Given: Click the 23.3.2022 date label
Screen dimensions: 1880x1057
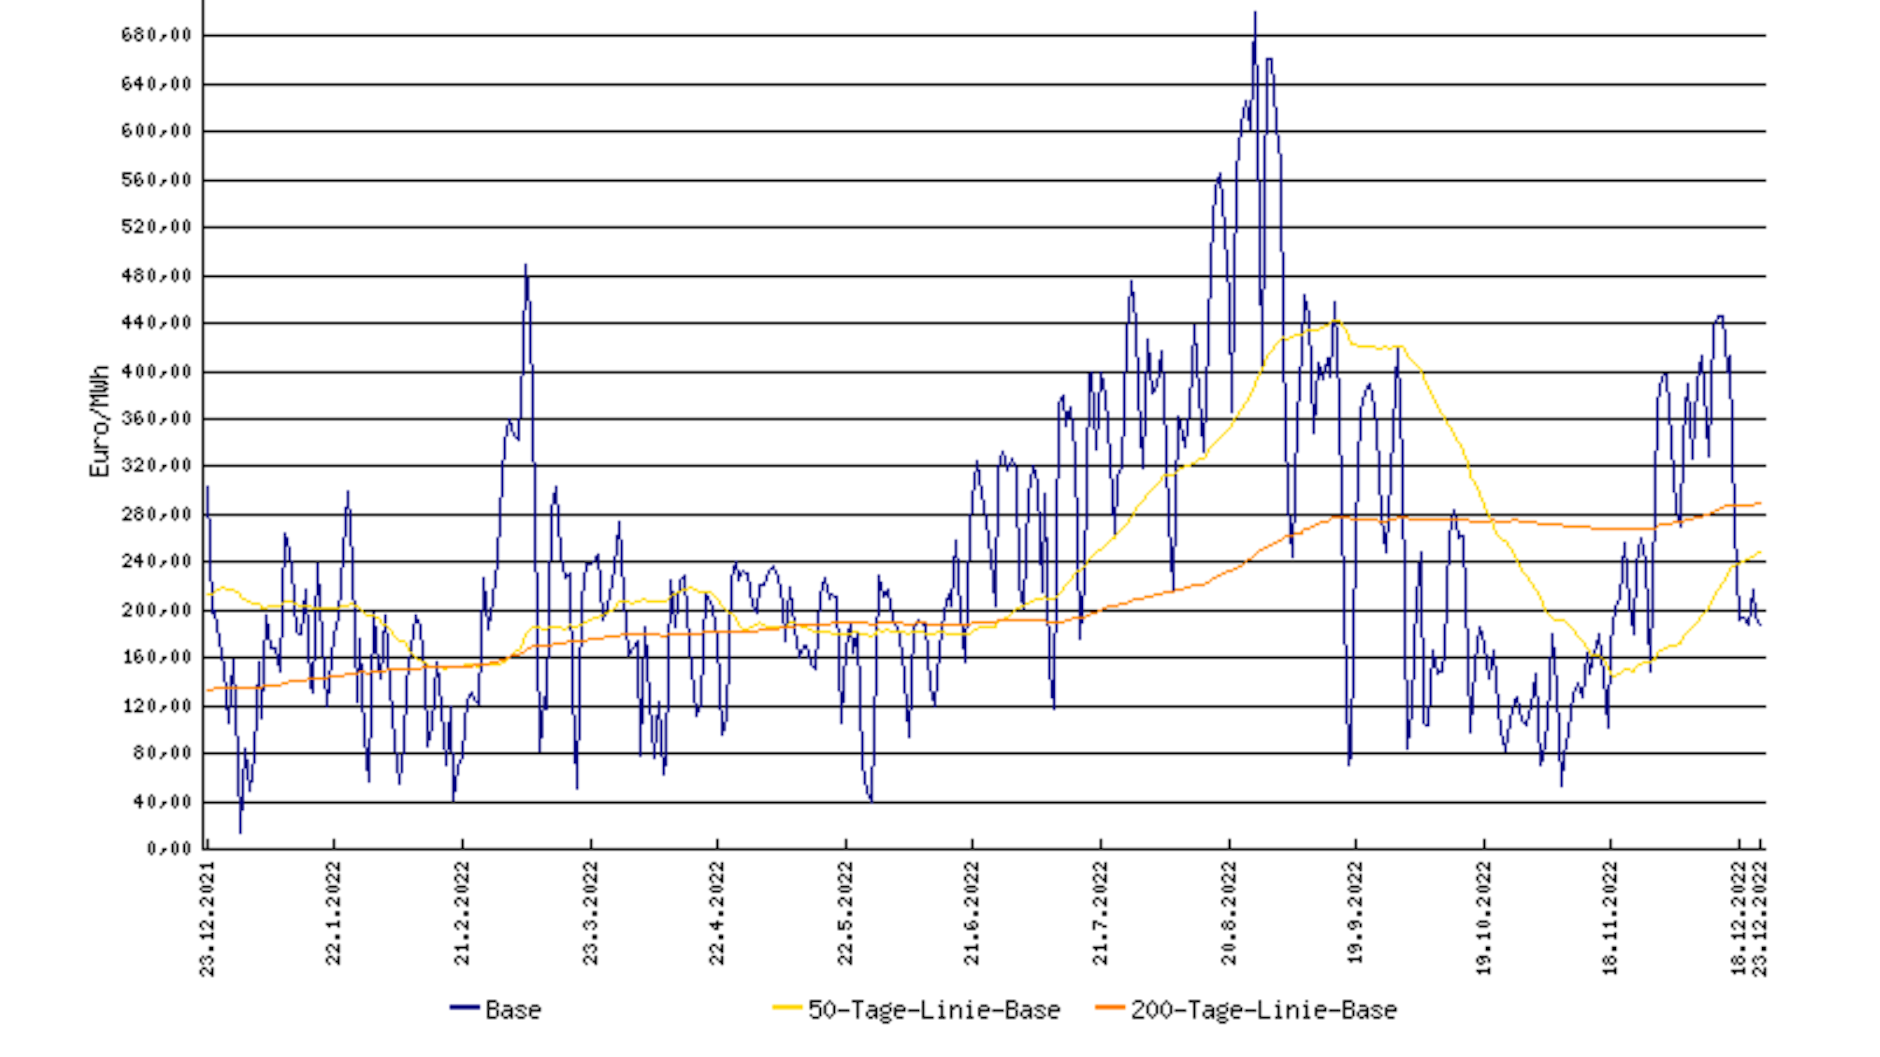Looking at the screenshot, I should (591, 913).
